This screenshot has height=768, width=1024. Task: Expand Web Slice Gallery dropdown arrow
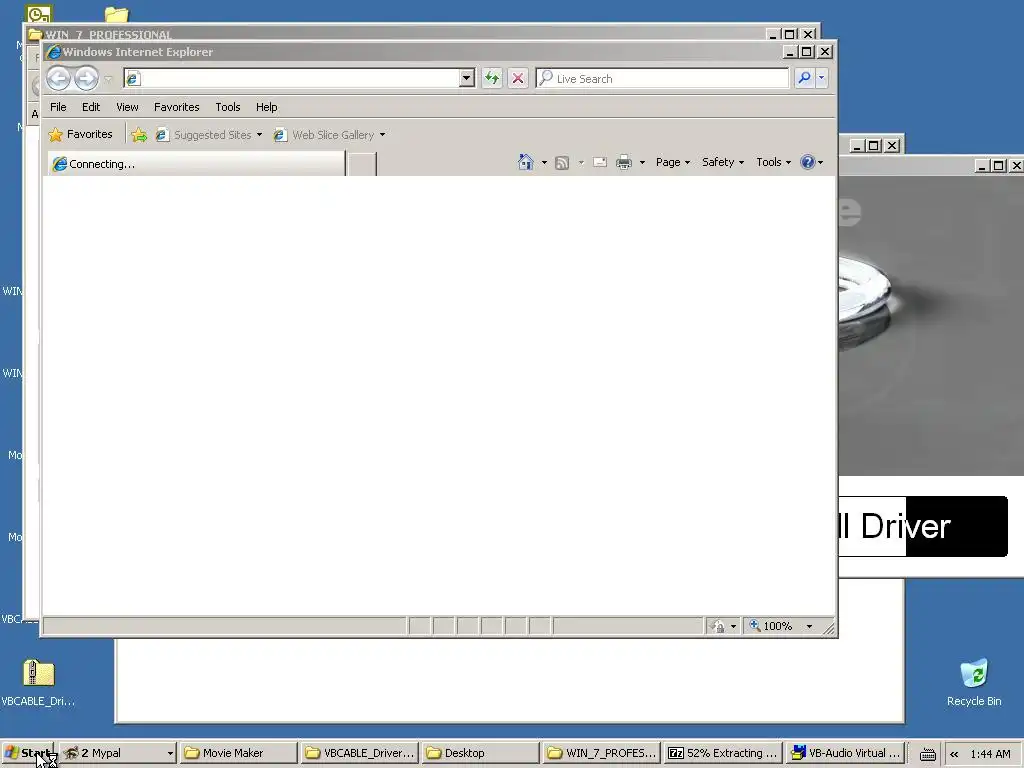pos(383,135)
